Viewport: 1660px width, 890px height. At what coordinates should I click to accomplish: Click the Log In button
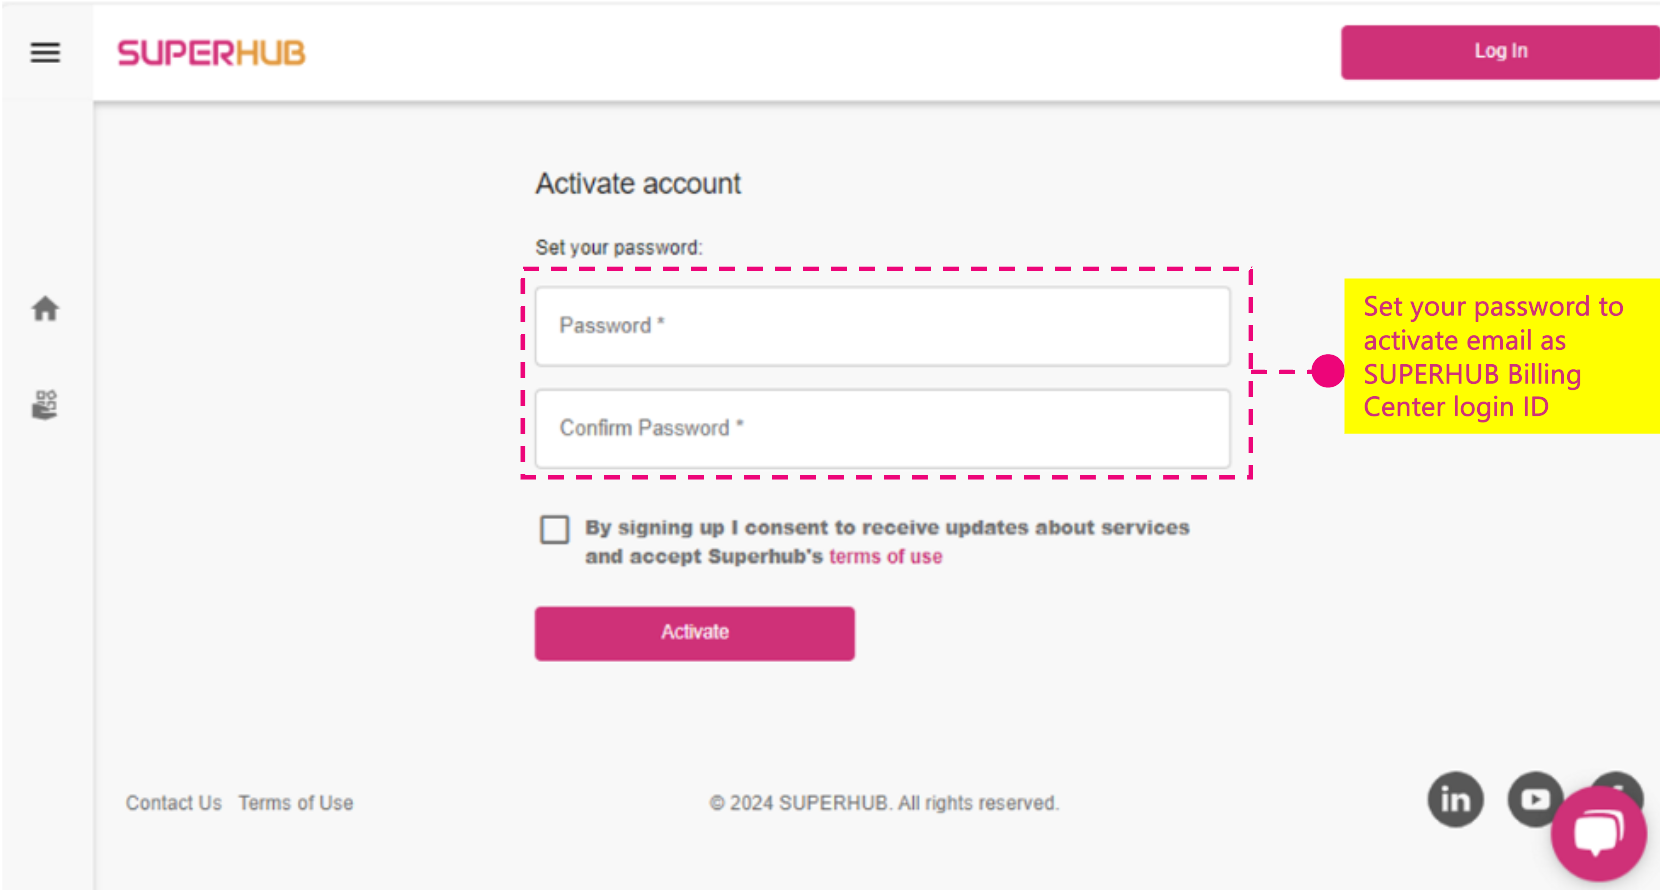click(1499, 51)
